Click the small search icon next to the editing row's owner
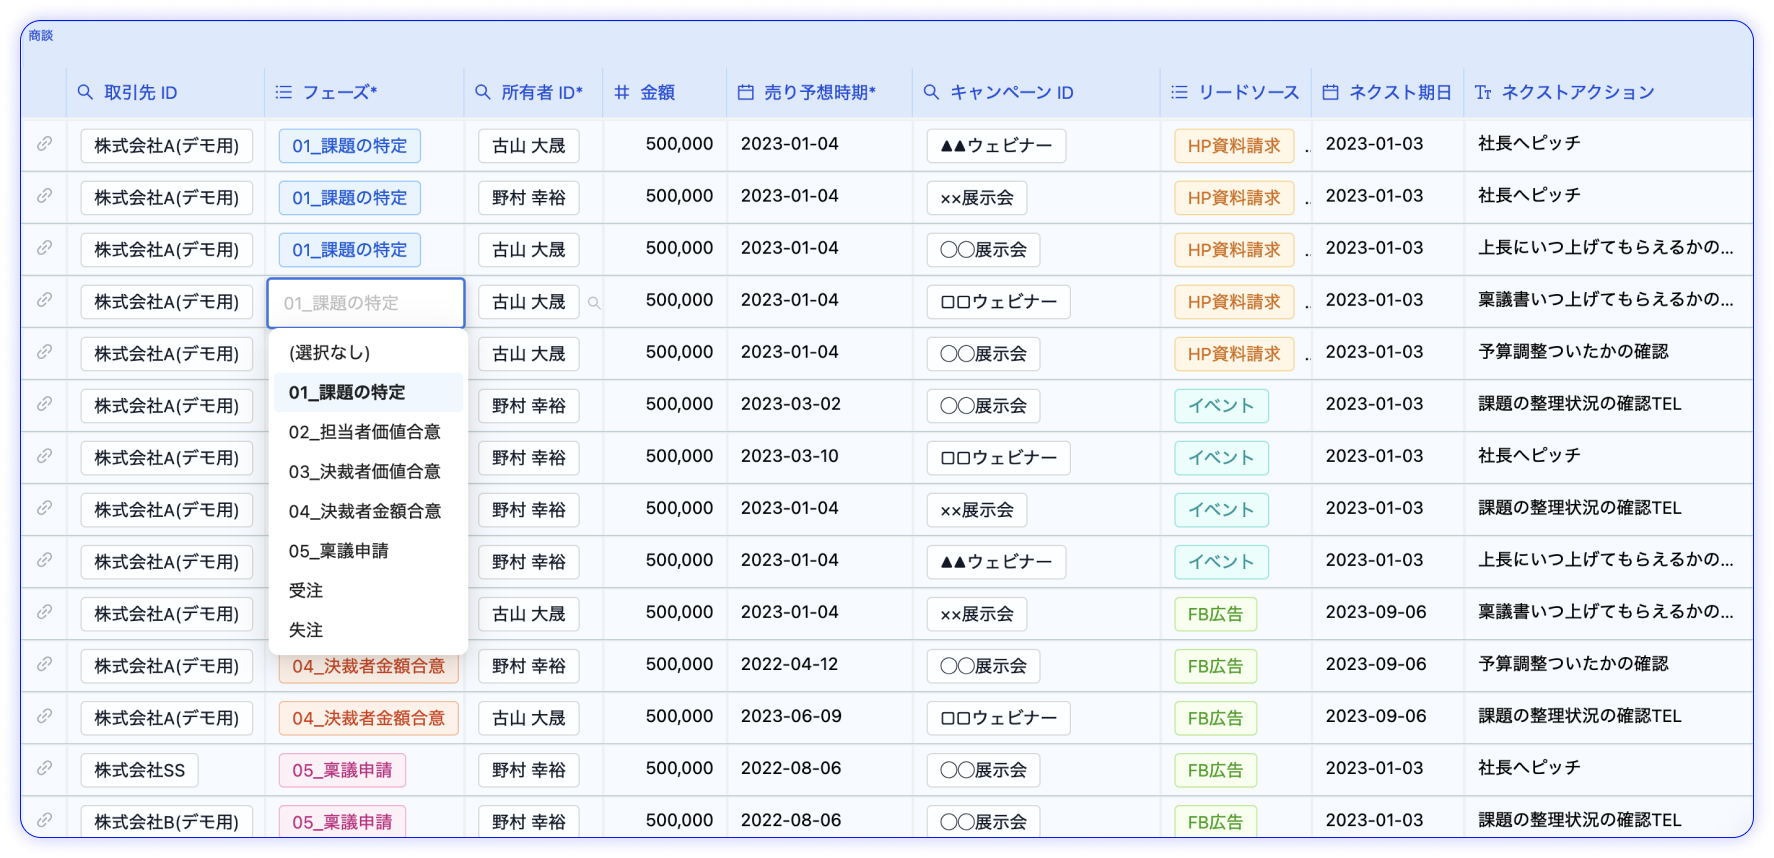 [594, 302]
